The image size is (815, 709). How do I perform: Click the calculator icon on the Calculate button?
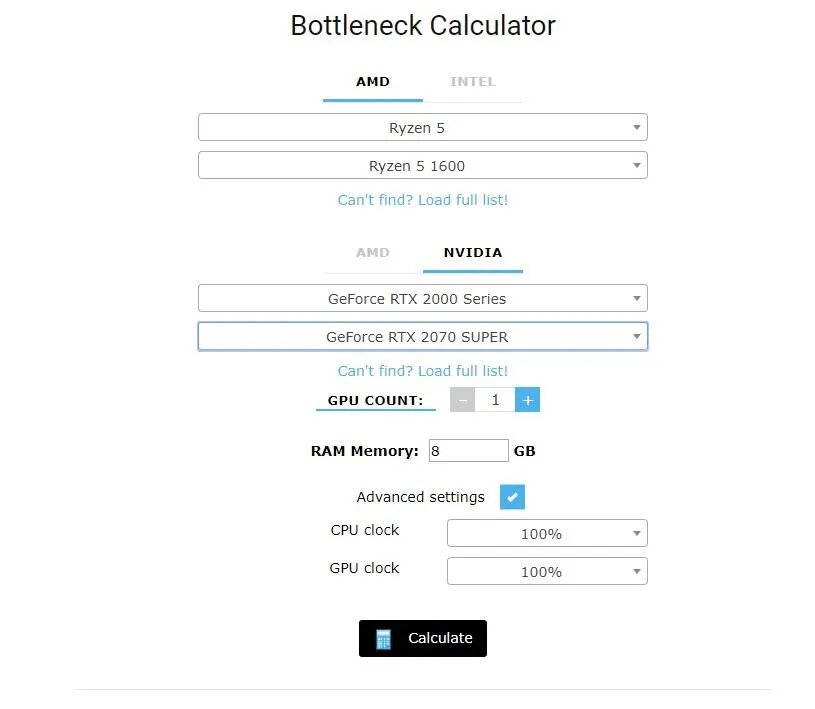pos(384,639)
